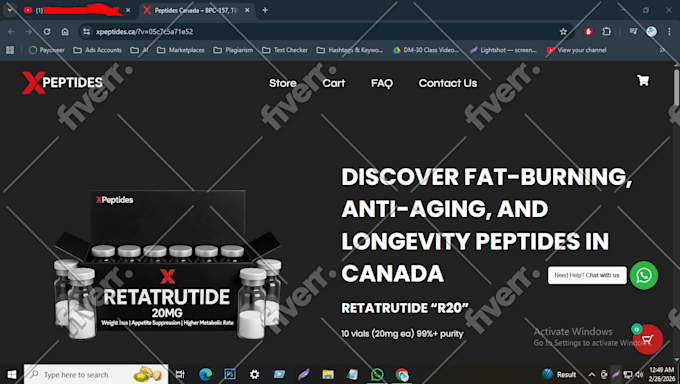The height and width of the screenshot is (384, 680).
Task: Click the Retatrutide 20MG product image
Action: 167,265
